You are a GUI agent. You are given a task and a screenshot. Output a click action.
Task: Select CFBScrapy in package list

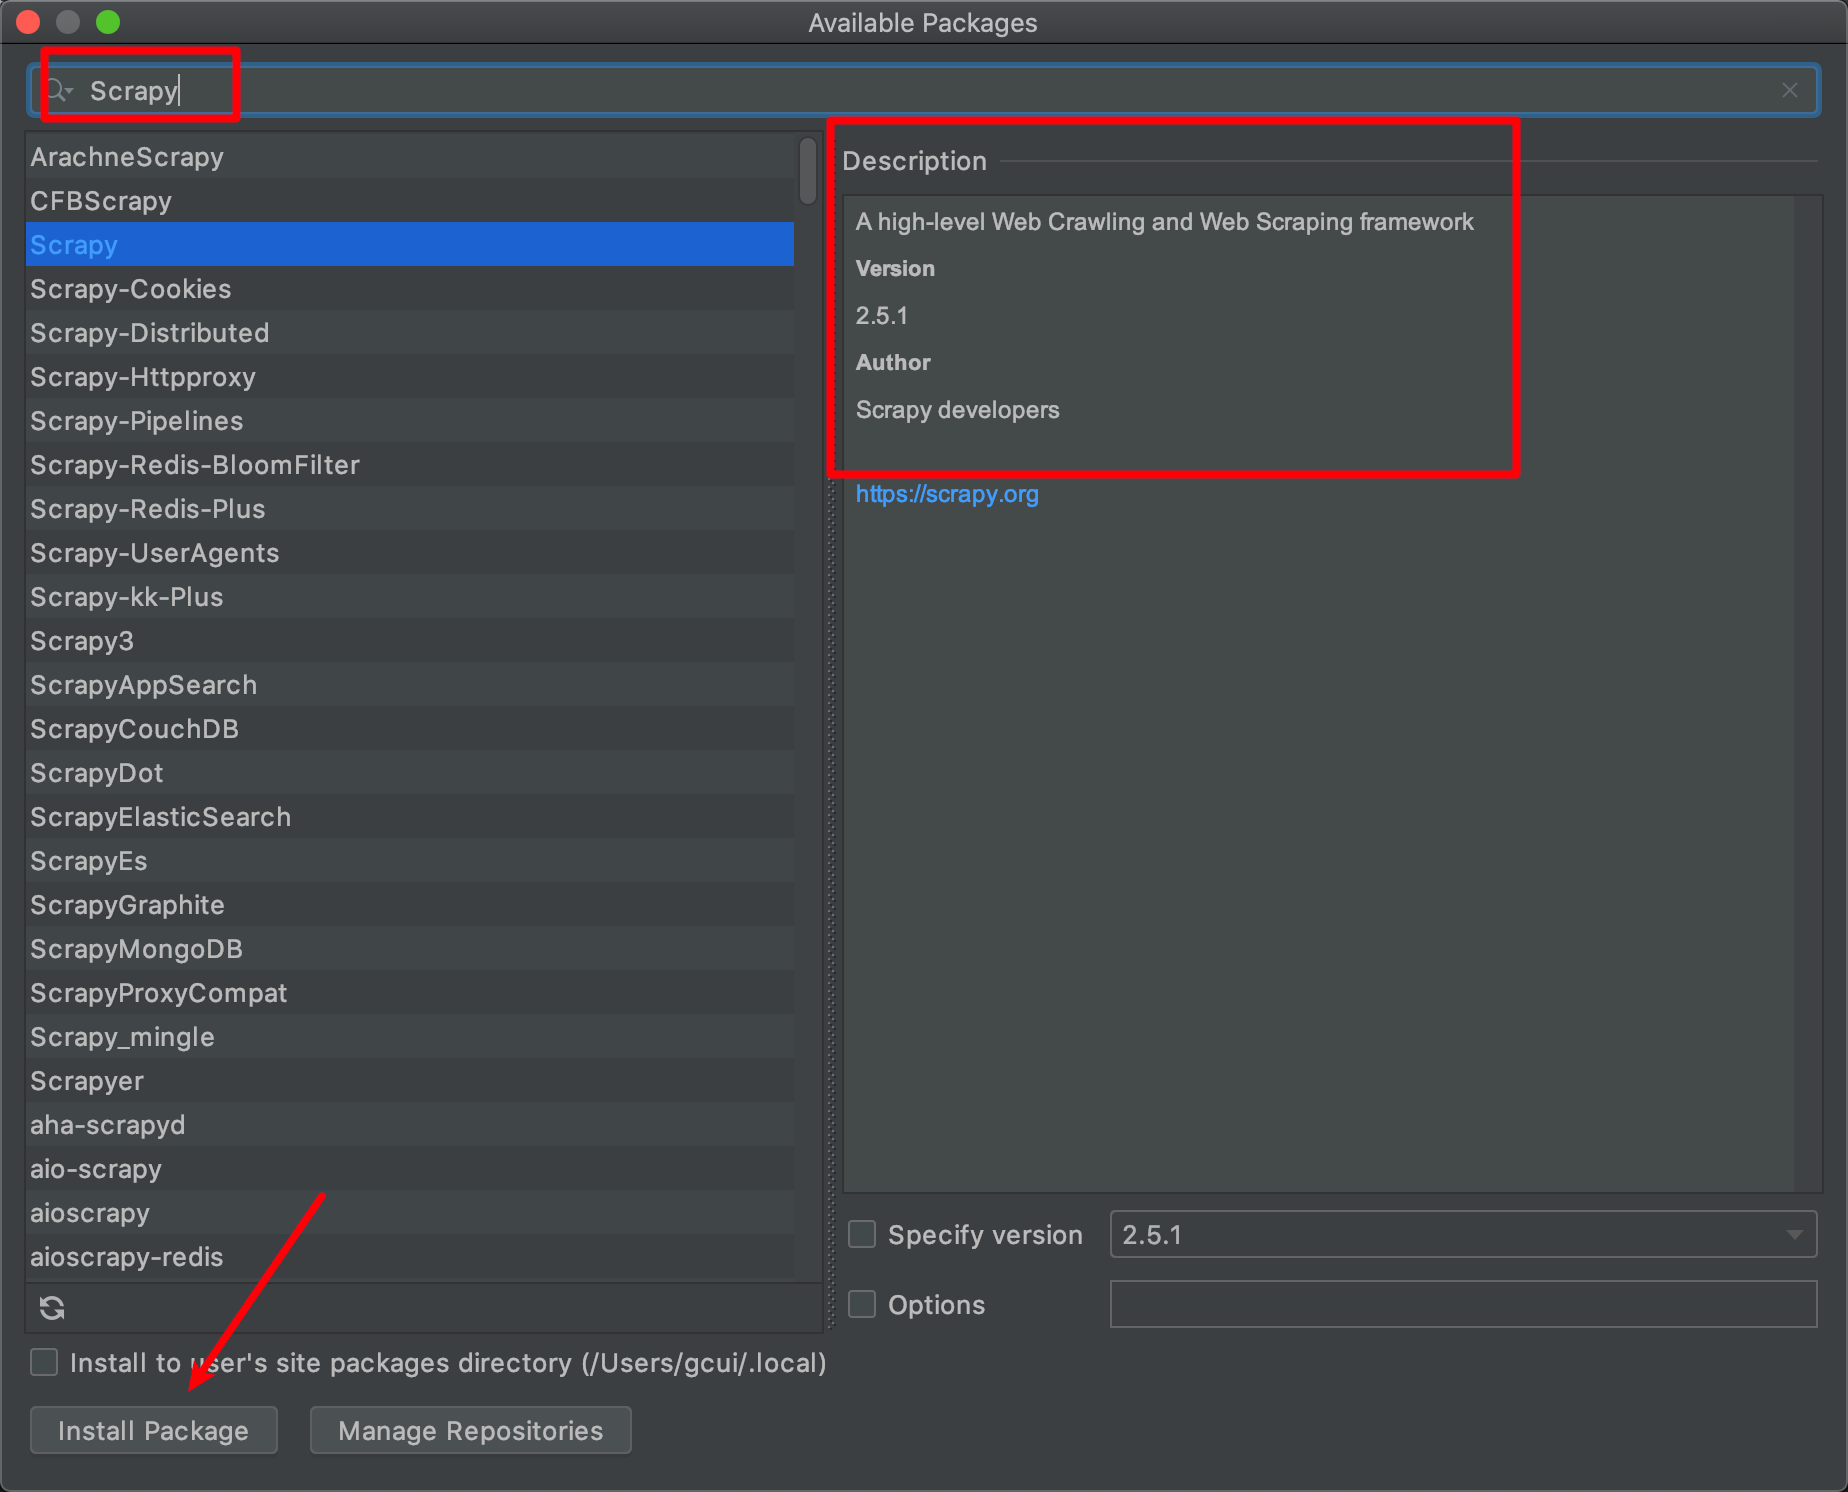(x=410, y=201)
